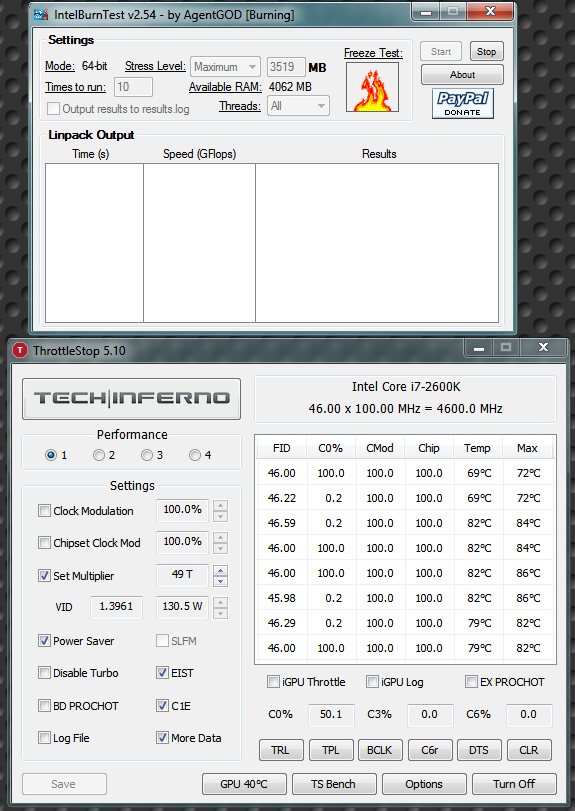Open the TPL power limits window
Screen dimensions: 575x811
point(331,750)
